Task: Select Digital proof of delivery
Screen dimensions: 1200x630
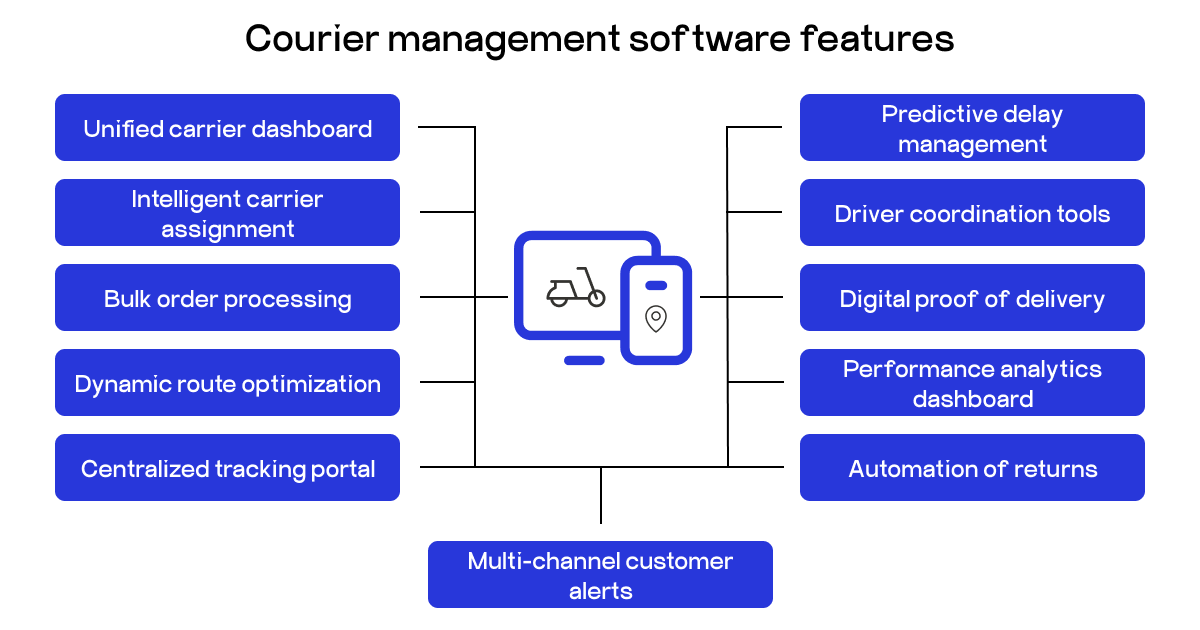Action: (x=972, y=297)
